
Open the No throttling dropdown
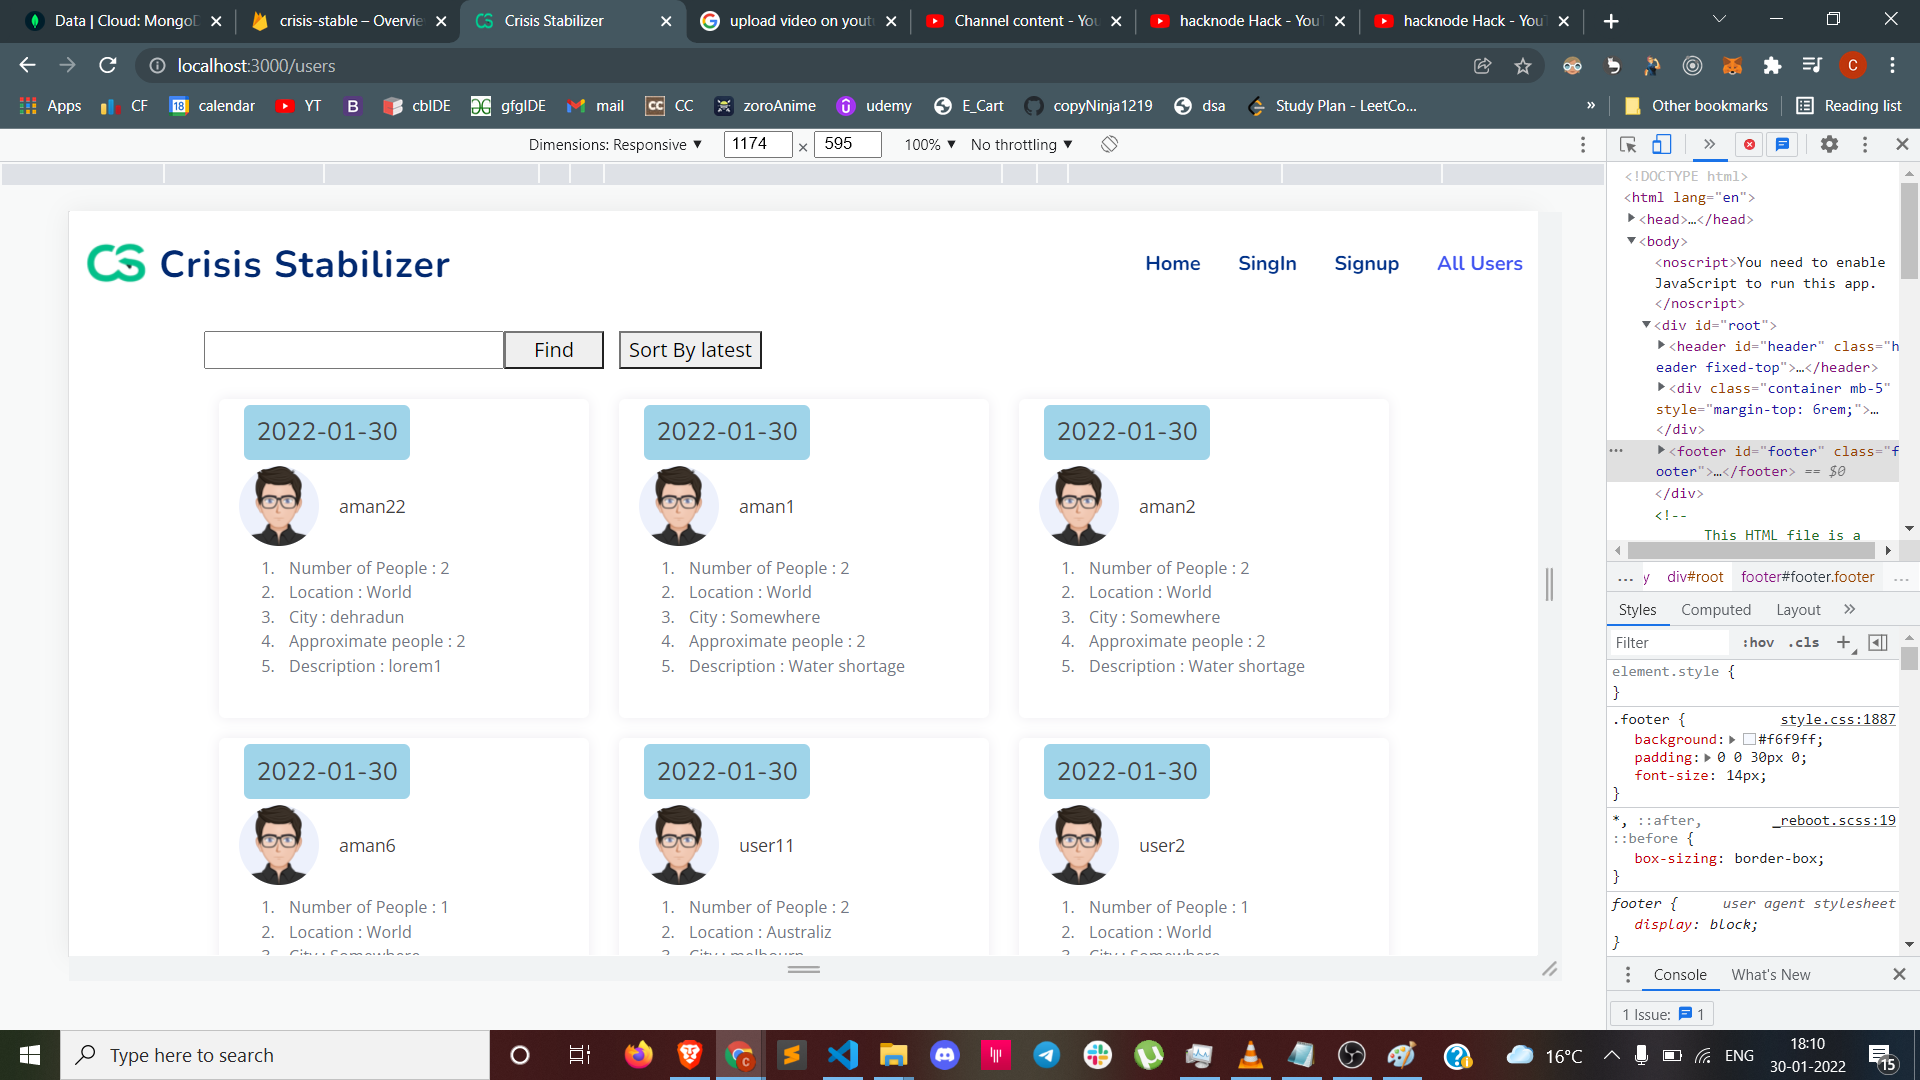click(1021, 145)
